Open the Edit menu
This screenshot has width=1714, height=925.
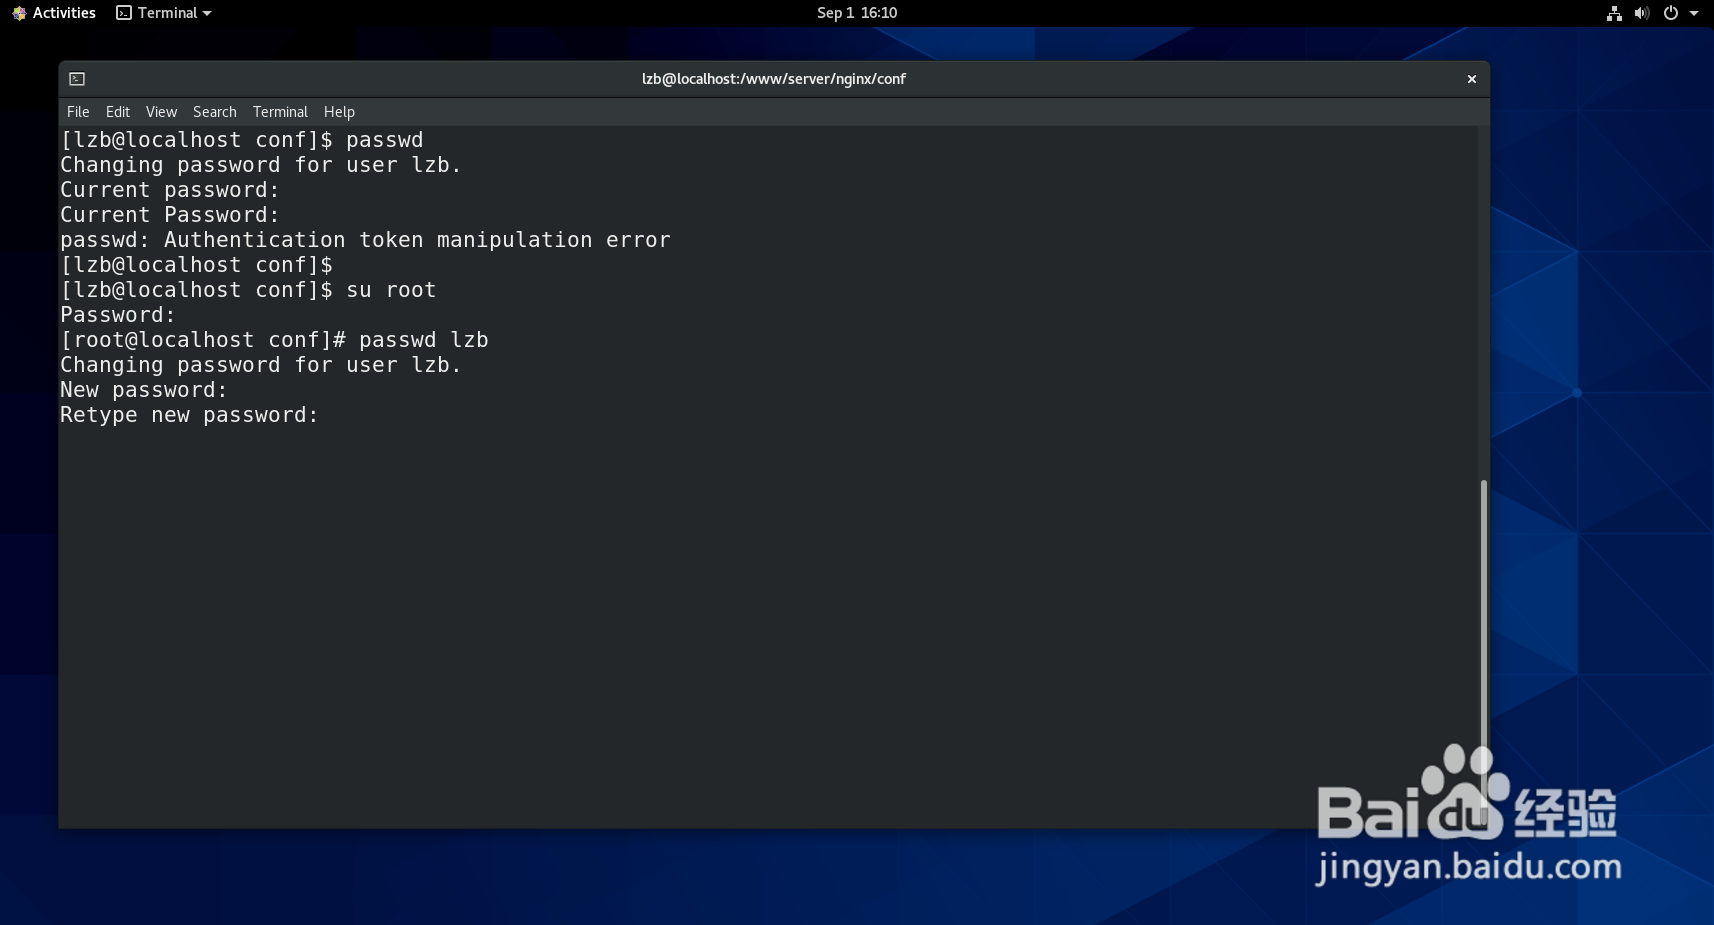[118, 112]
